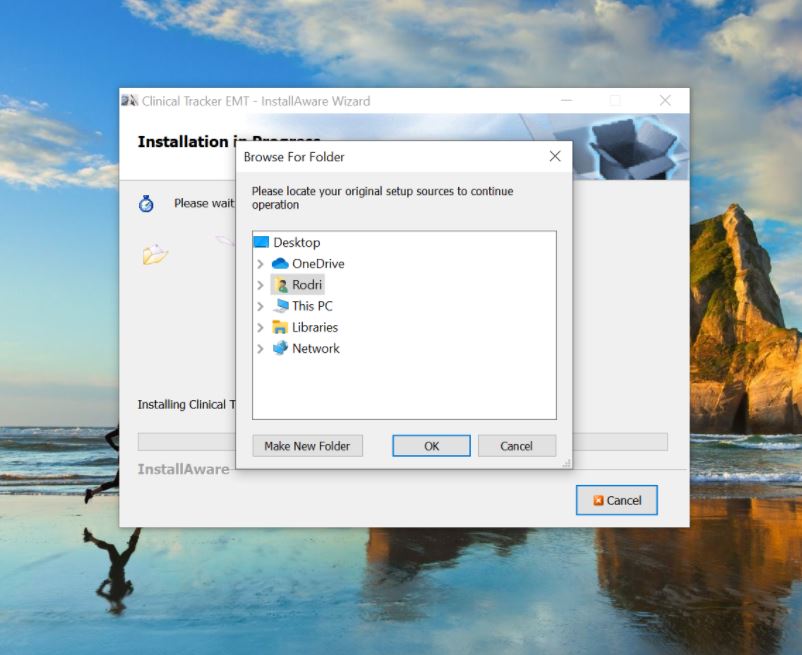The height and width of the screenshot is (655, 802).
Task: Close the Browse For Folder dialog
Action: (x=555, y=156)
